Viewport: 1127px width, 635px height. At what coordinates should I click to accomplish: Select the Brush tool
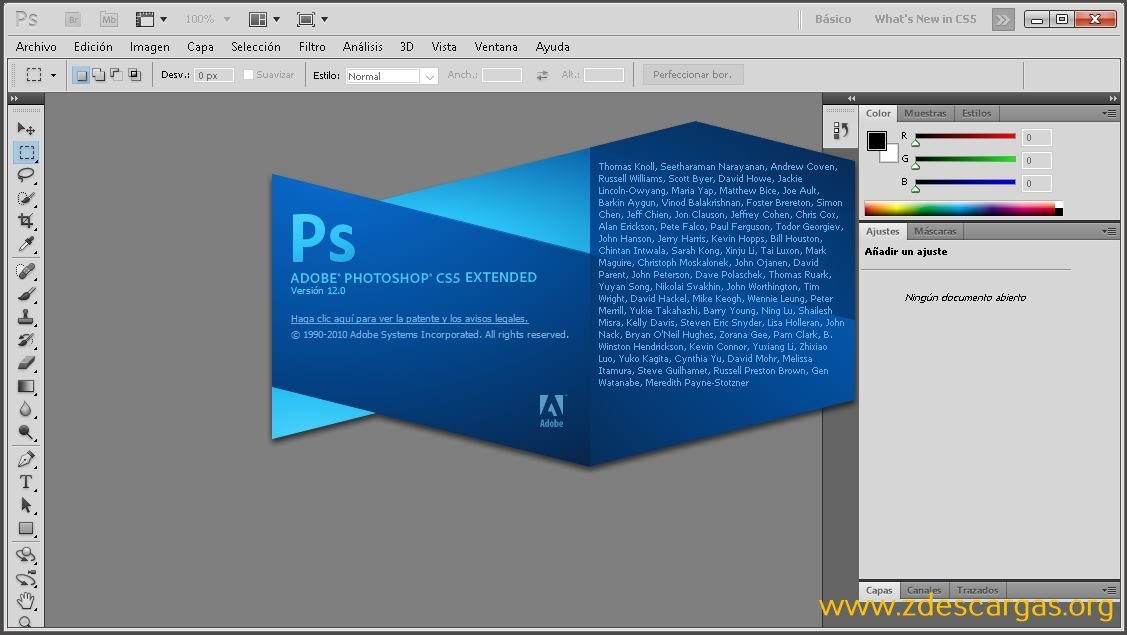26,294
